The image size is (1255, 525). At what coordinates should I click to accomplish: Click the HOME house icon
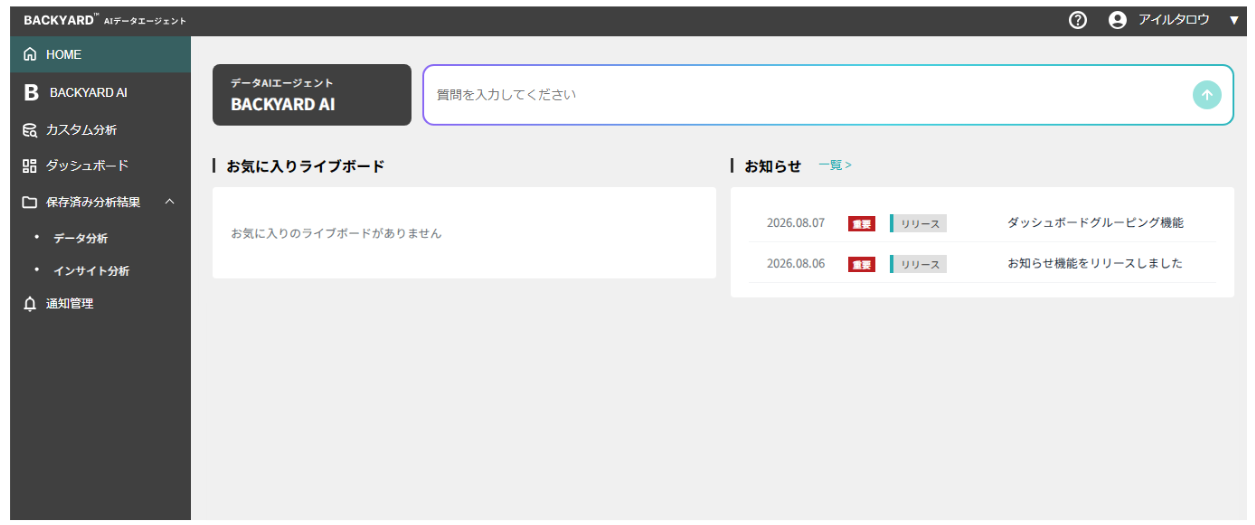(x=30, y=54)
